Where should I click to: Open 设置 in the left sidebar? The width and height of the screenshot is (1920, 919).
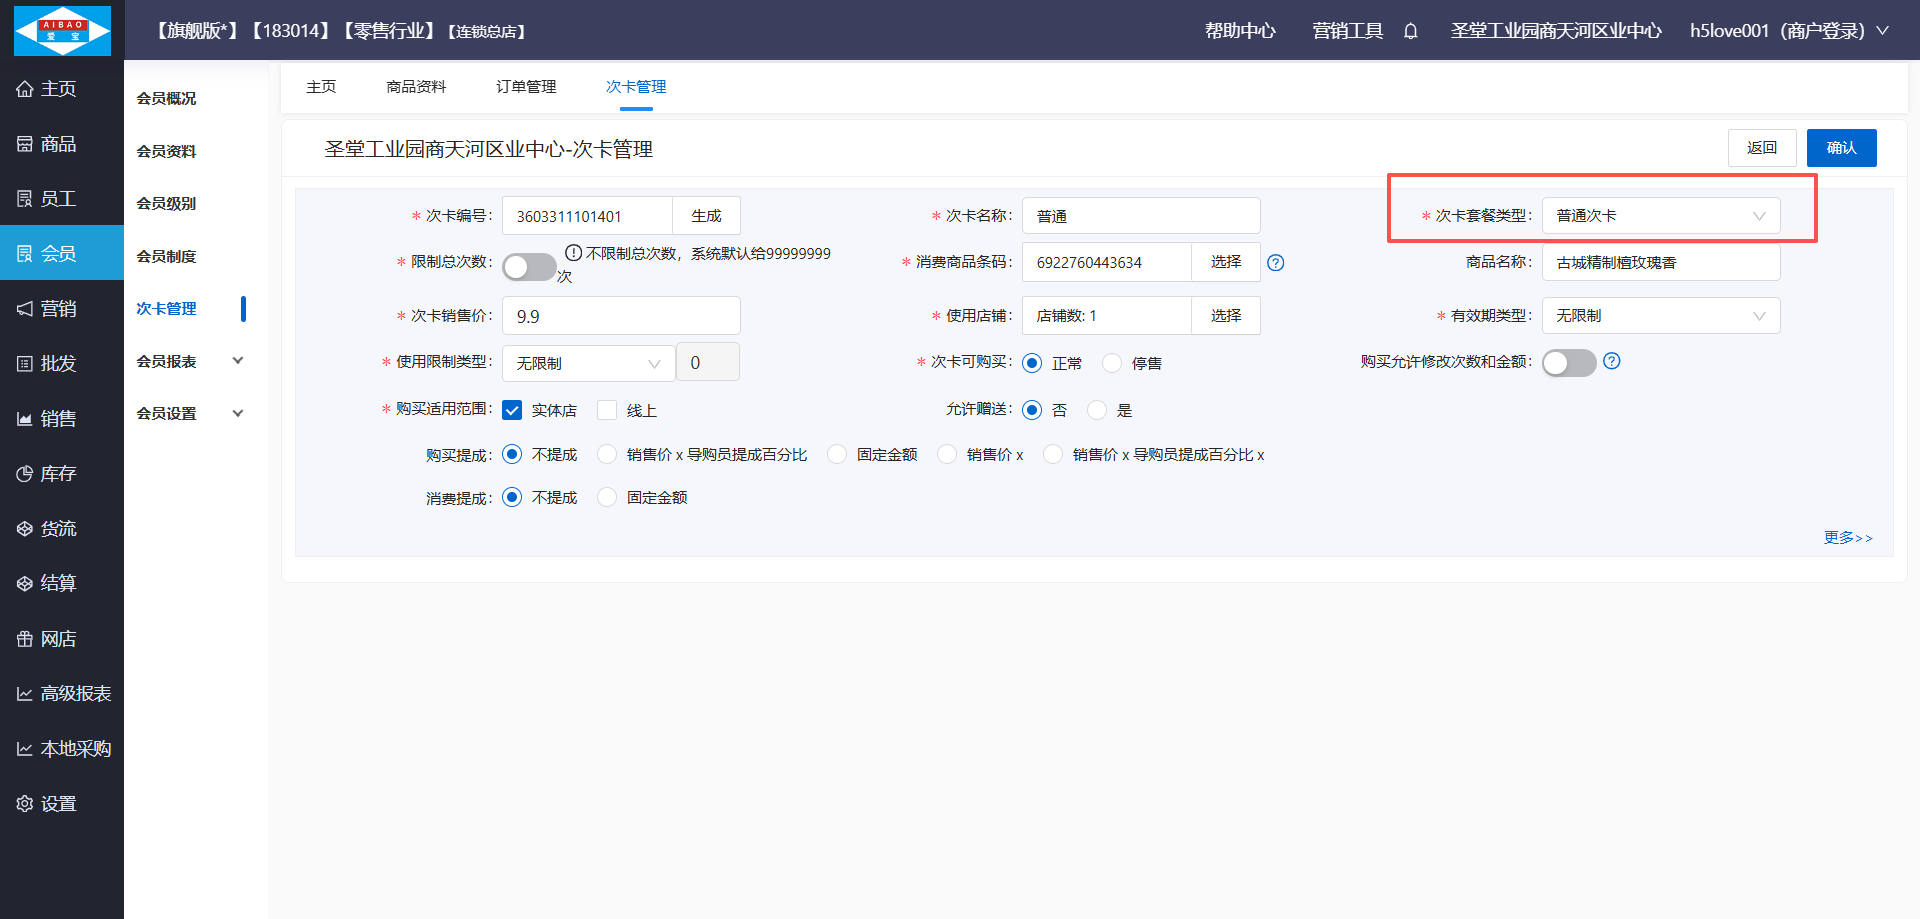tap(61, 803)
